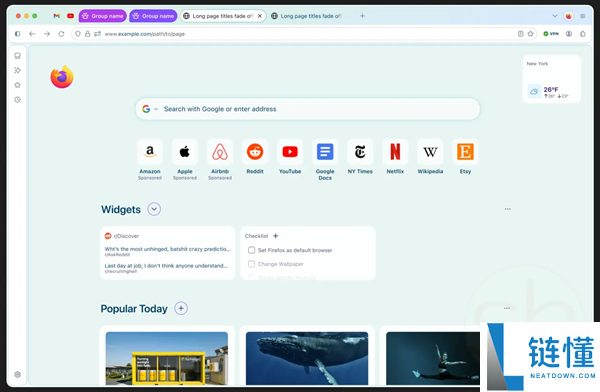Open the Firefox profile avatar icon

tap(569, 16)
